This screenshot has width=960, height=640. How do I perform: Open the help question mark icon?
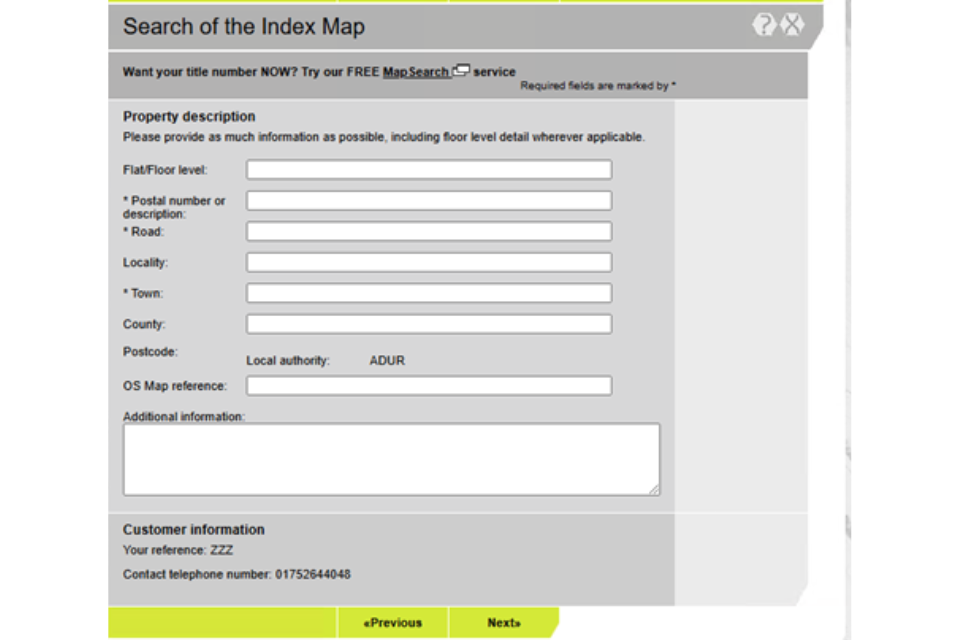764,26
